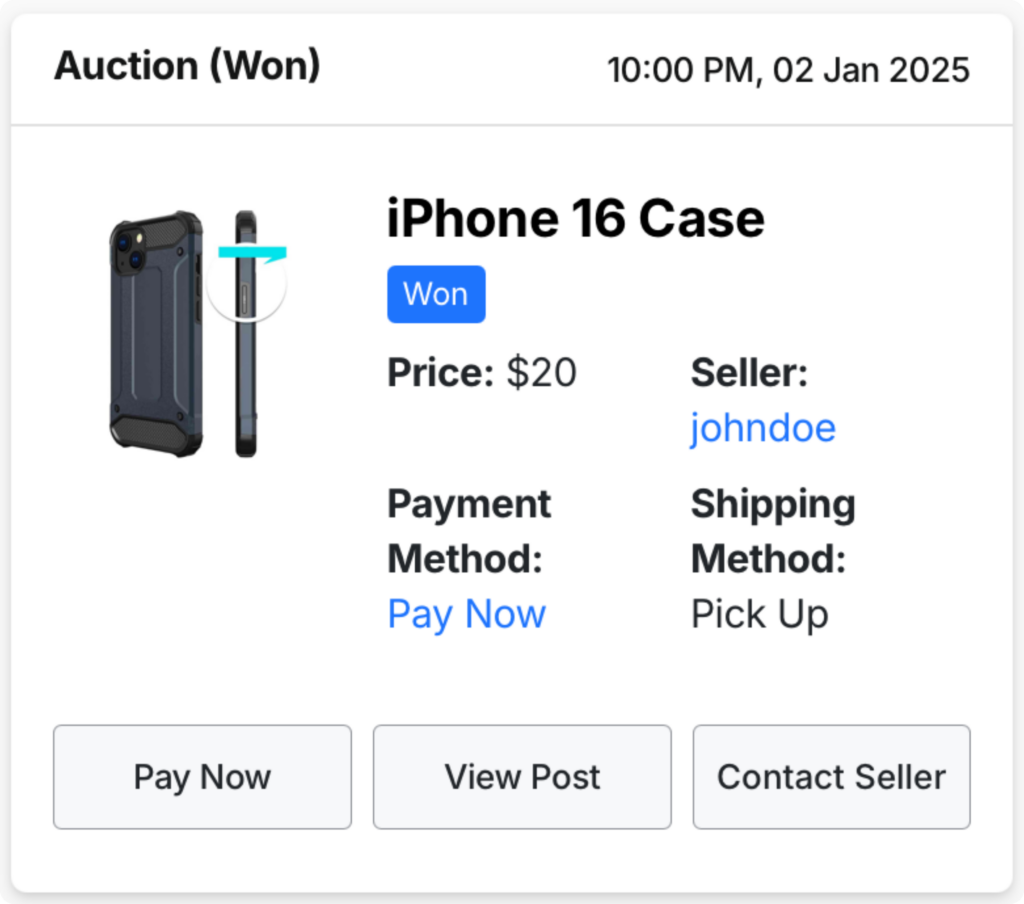Click the Shipping Method label
The height and width of the screenshot is (904, 1024).
tap(773, 531)
